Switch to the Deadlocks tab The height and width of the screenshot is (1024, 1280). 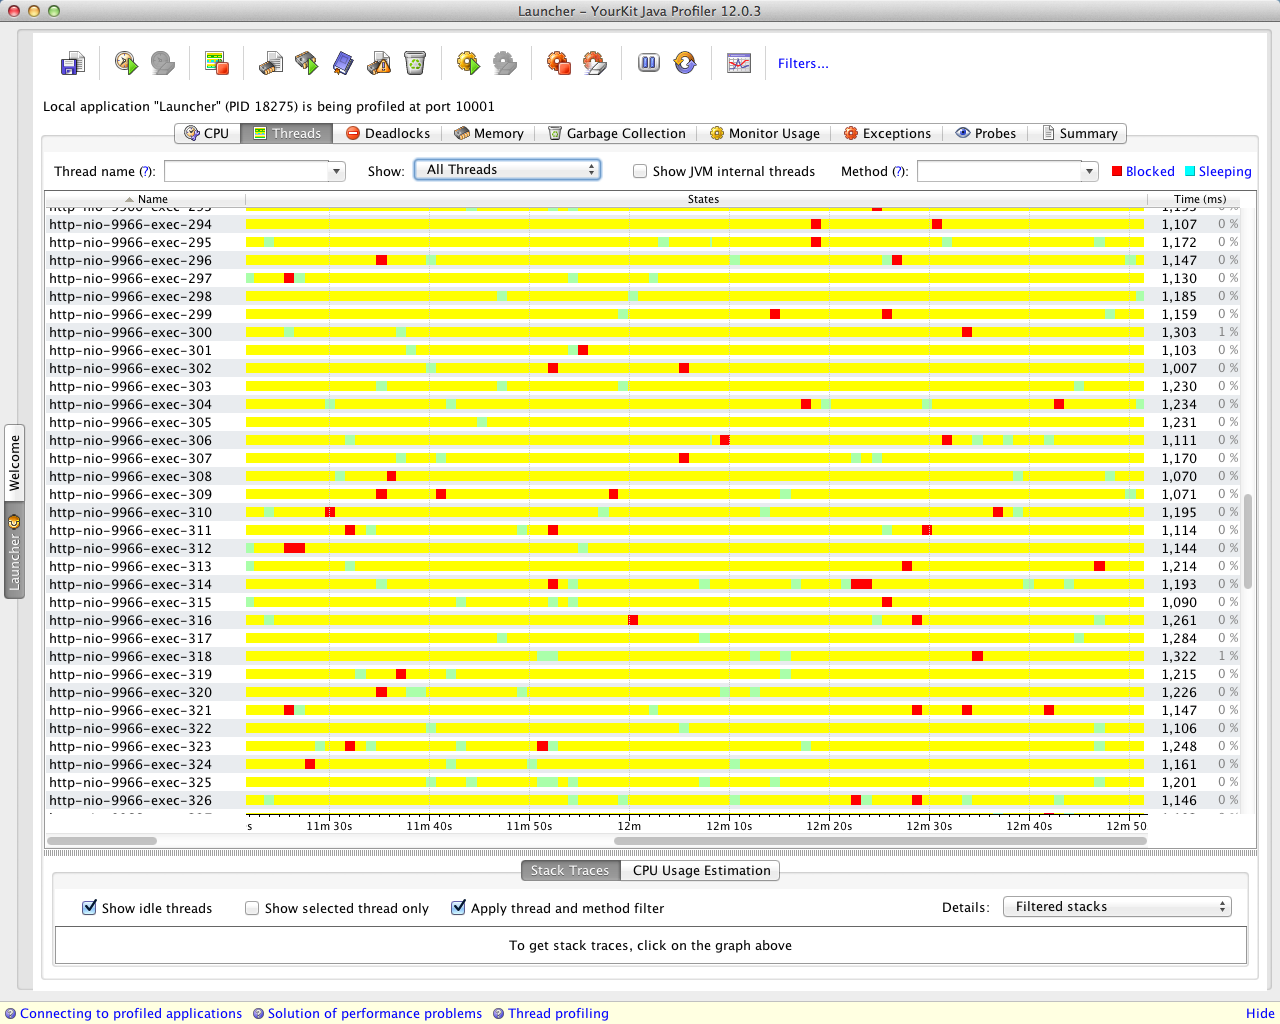388,133
